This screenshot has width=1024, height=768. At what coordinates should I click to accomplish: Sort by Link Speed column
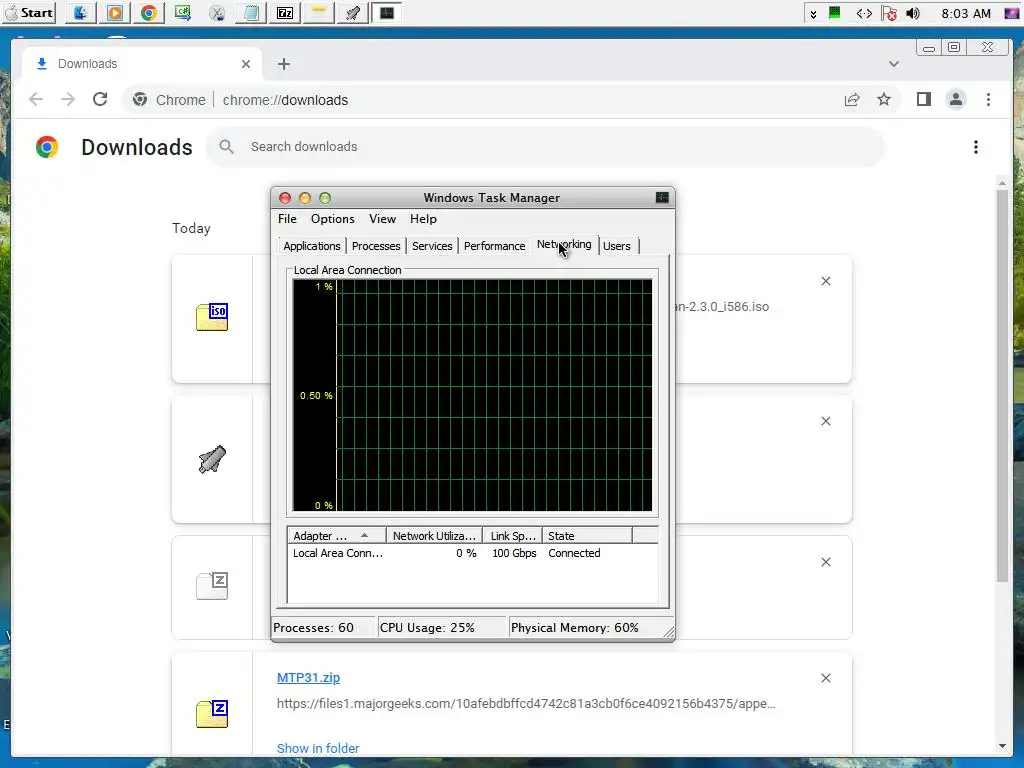(513, 536)
